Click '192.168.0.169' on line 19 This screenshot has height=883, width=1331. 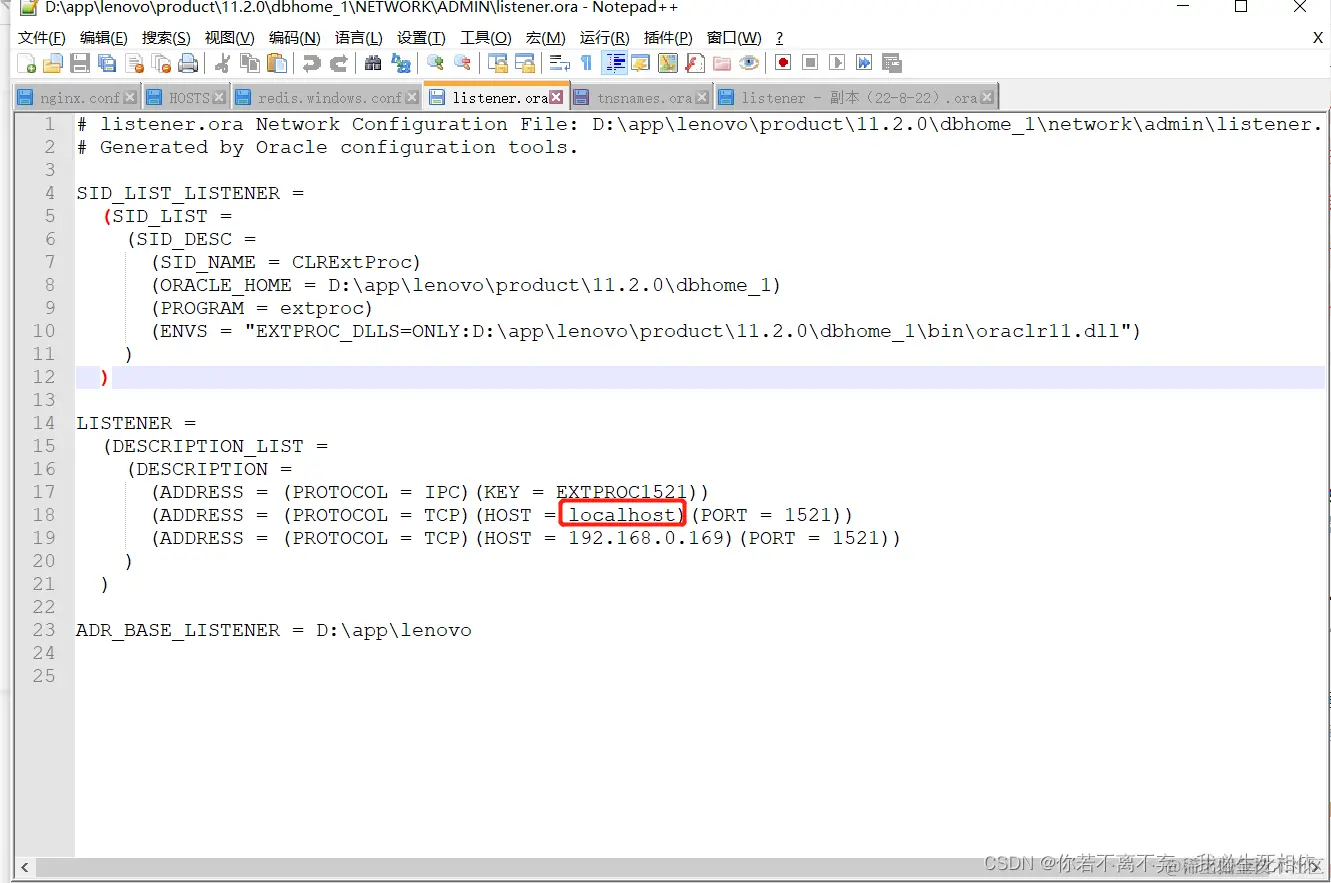(646, 538)
